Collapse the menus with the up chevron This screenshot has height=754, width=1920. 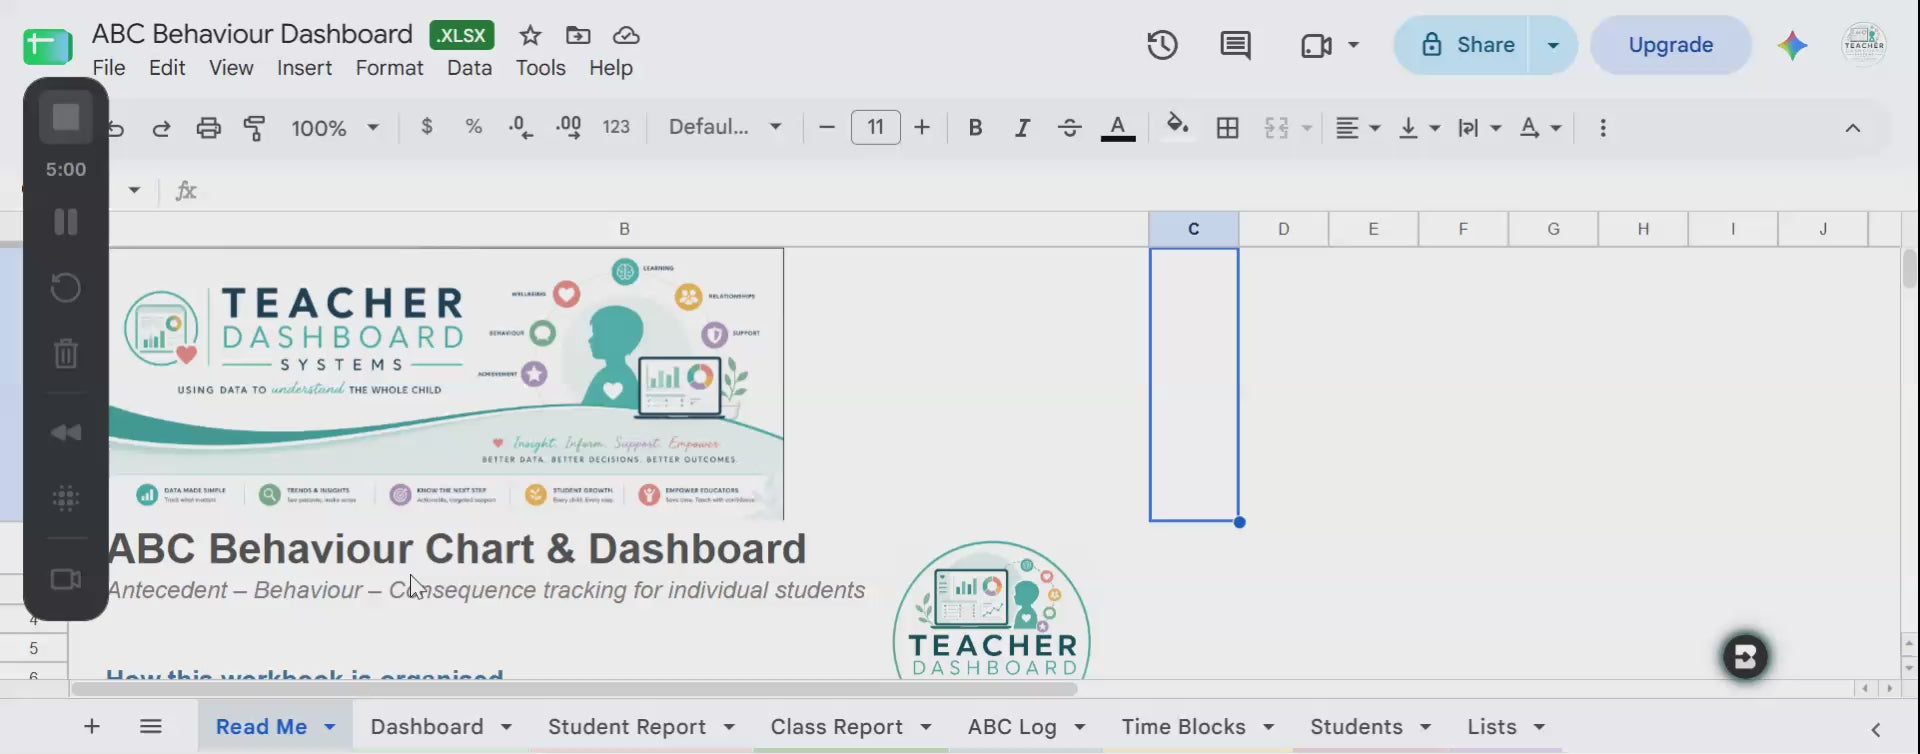pyautogui.click(x=1852, y=128)
